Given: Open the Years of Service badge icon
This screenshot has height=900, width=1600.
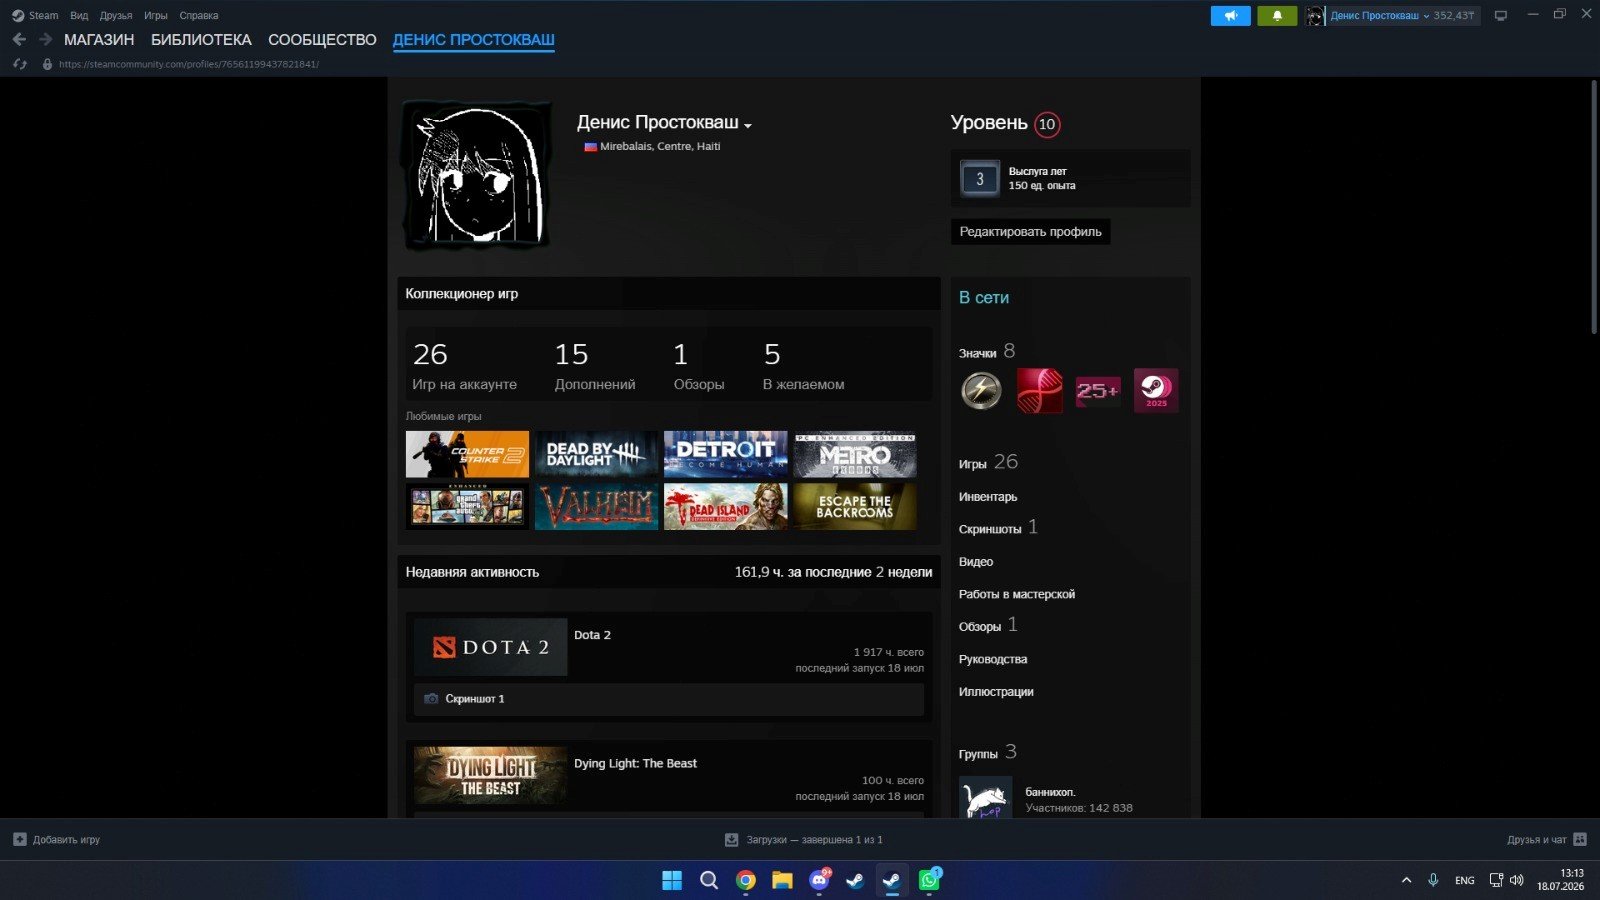Looking at the screenshot, I should coord(979,179).
